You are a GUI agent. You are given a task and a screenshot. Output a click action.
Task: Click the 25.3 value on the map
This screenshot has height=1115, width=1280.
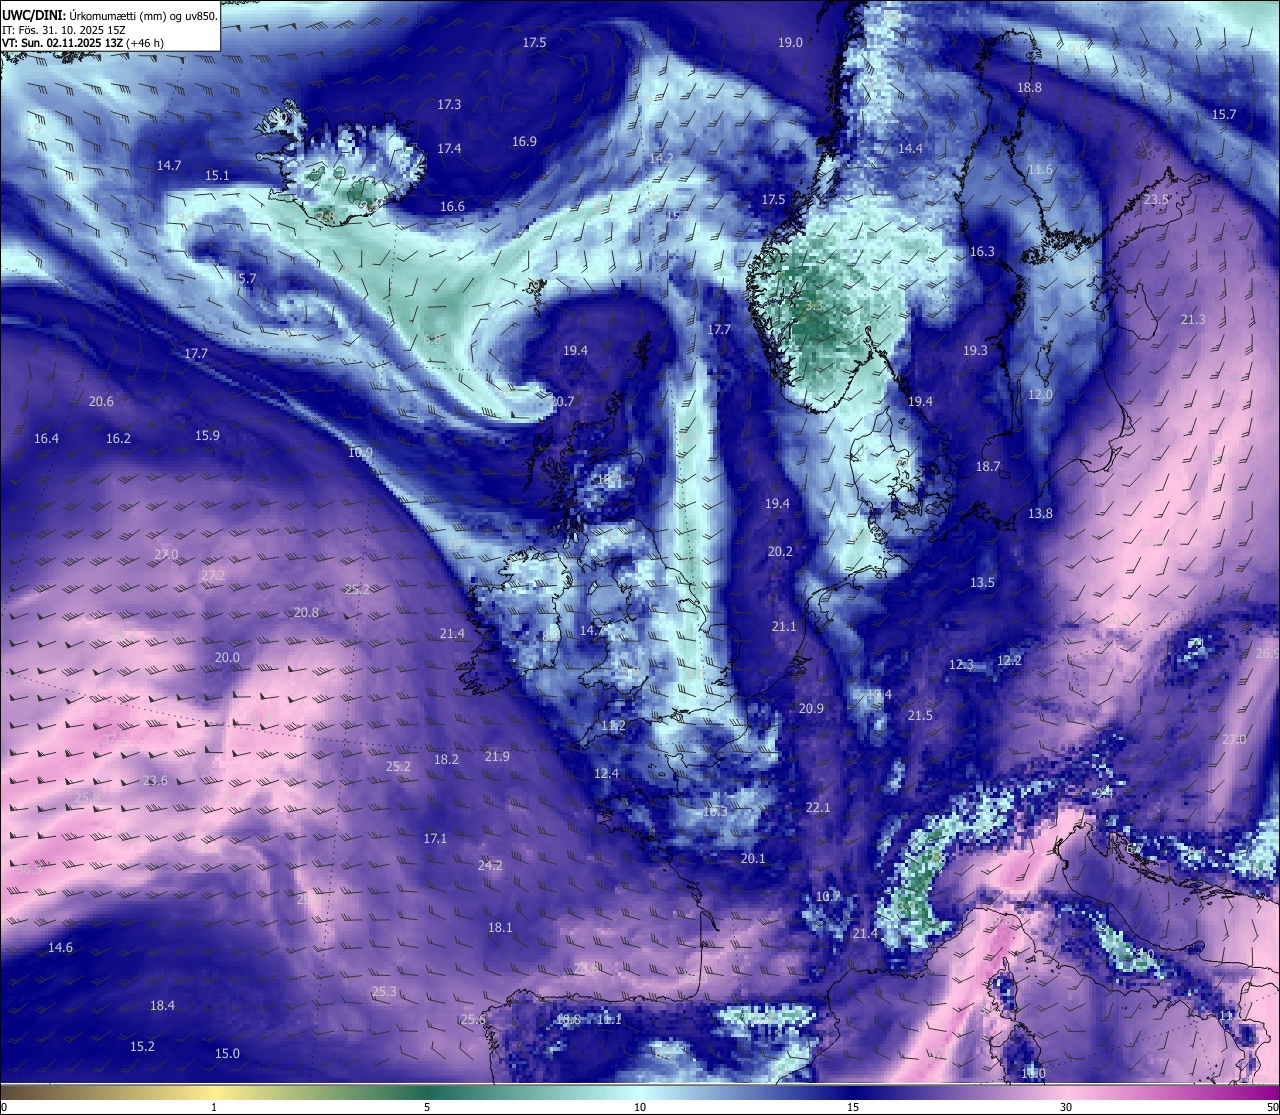(384, 991)
